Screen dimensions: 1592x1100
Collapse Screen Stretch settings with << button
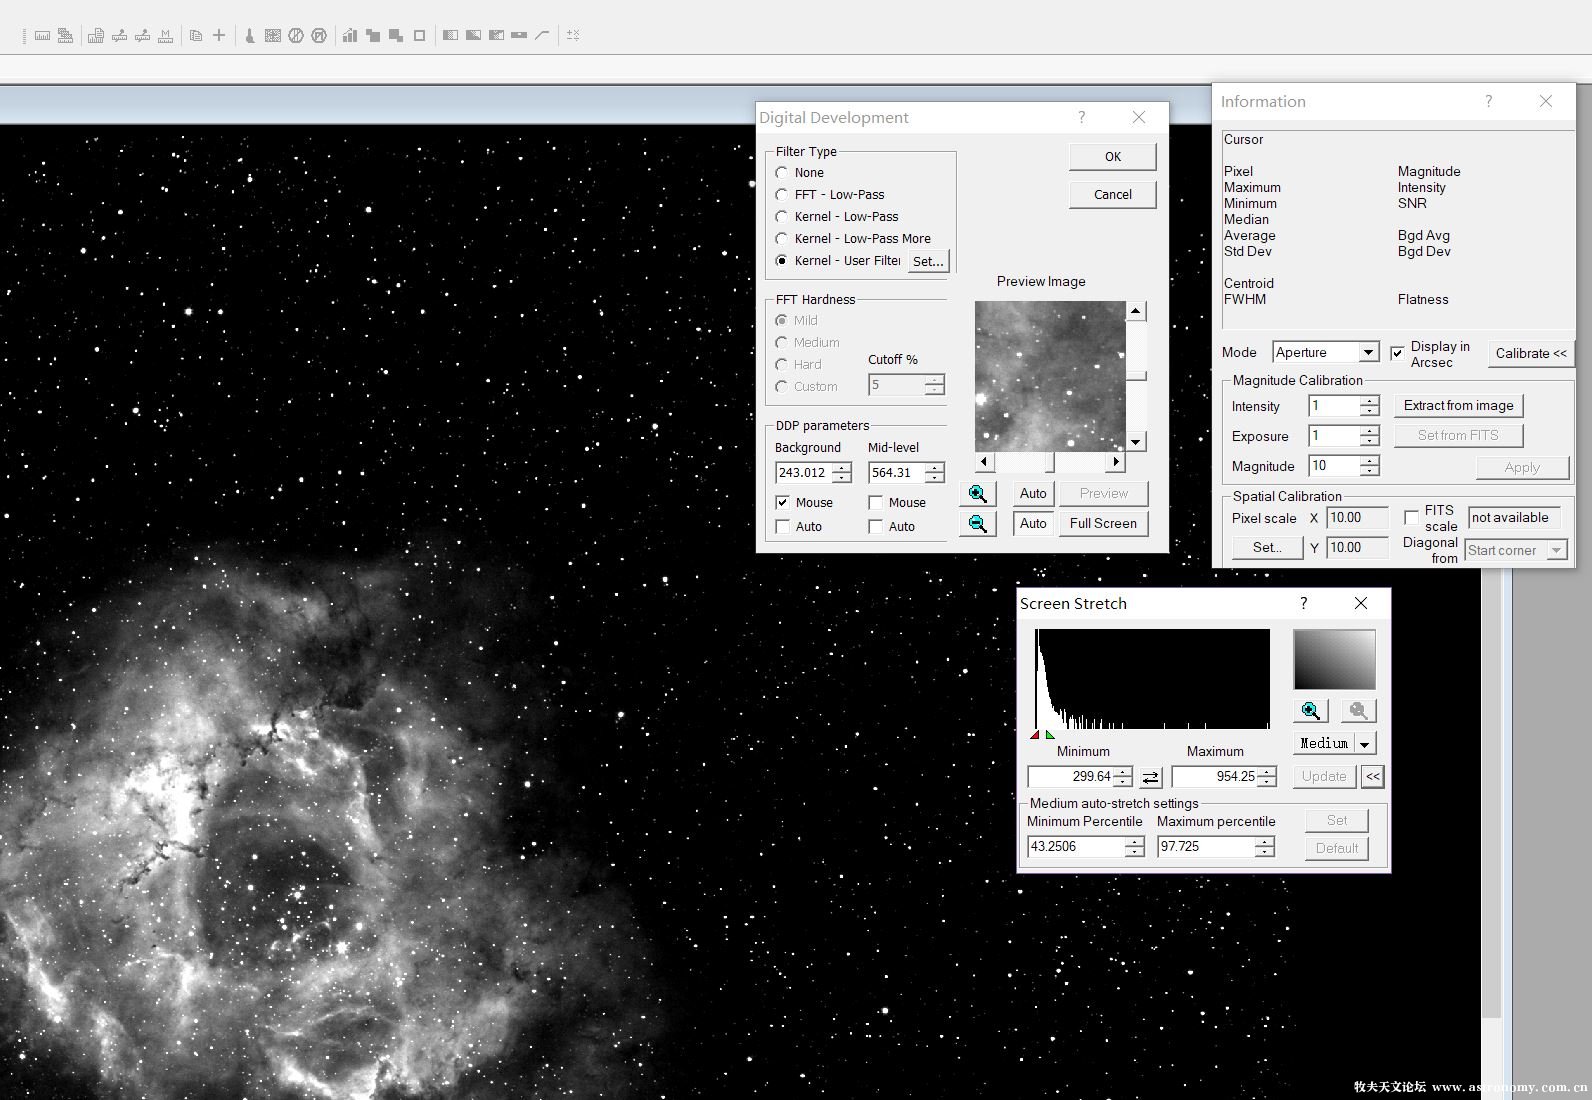tap(1373, 777)
